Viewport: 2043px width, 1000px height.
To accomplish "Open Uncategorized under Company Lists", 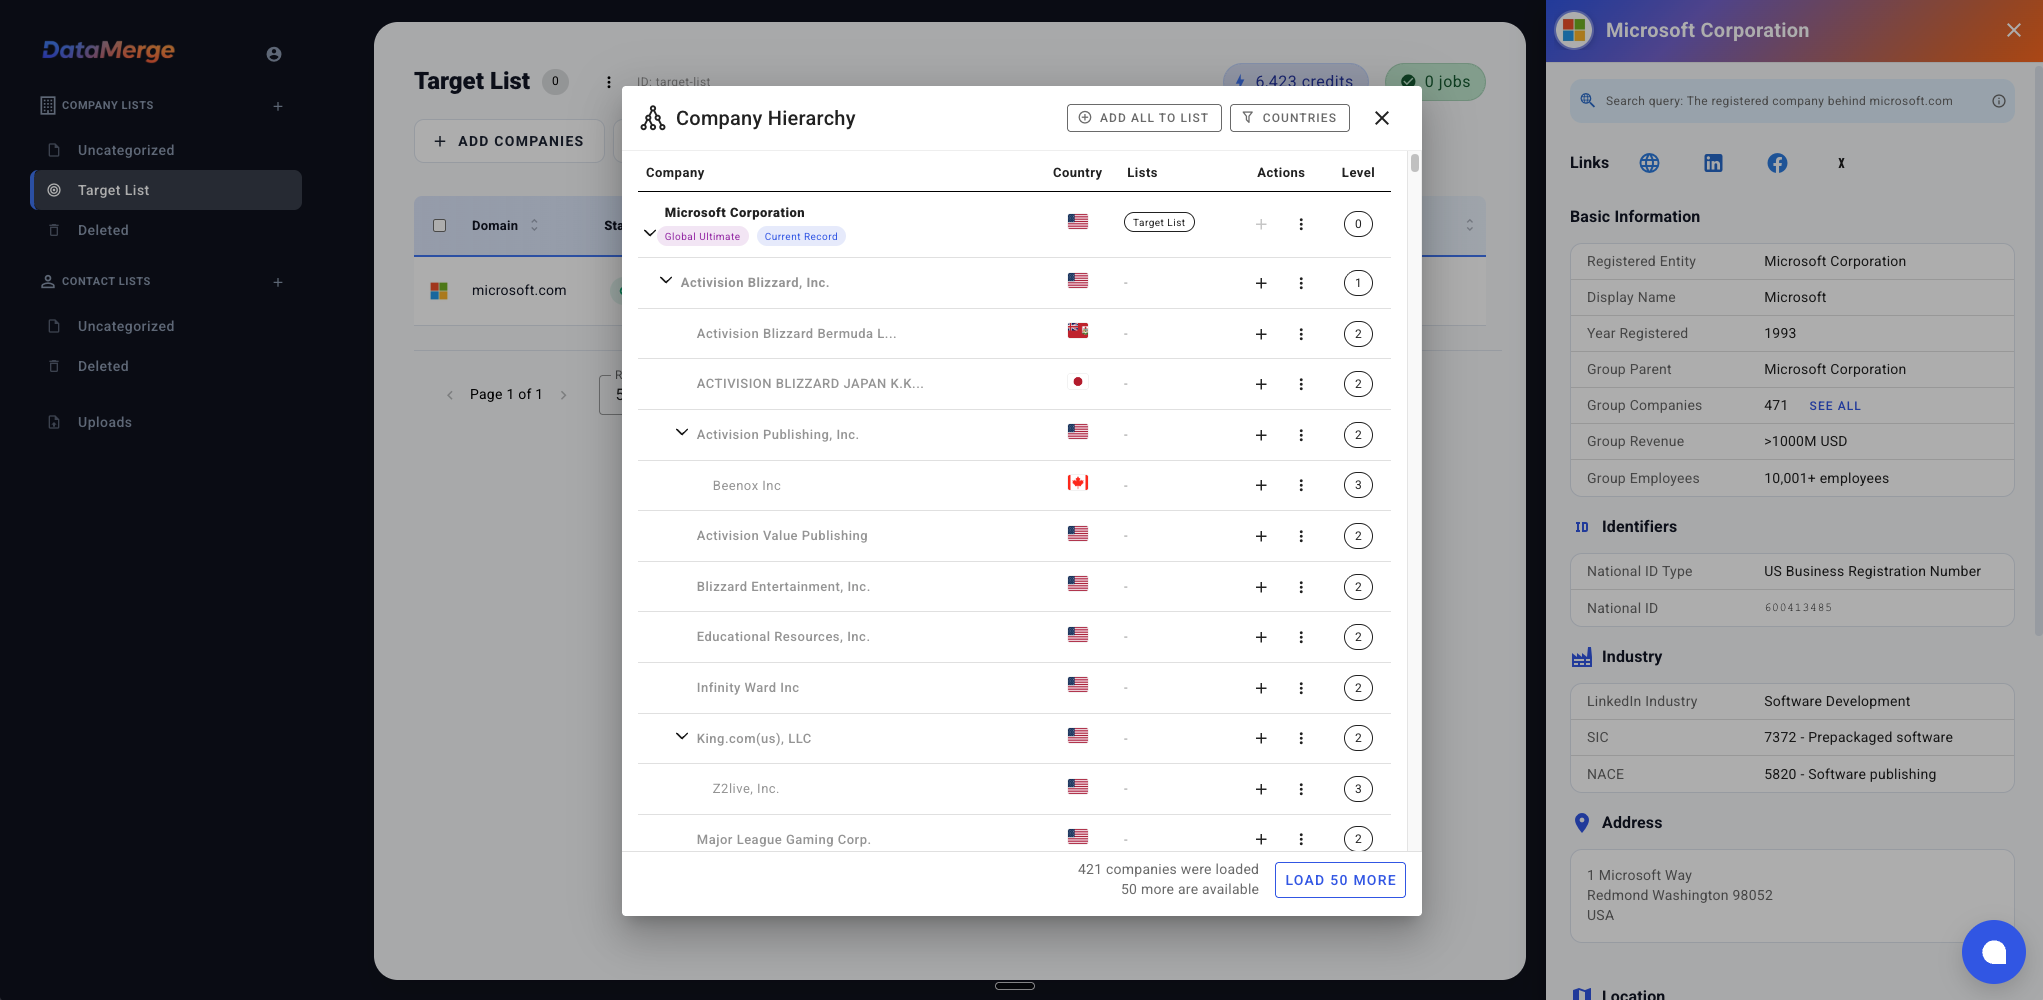I will click(x=126, y=150).
